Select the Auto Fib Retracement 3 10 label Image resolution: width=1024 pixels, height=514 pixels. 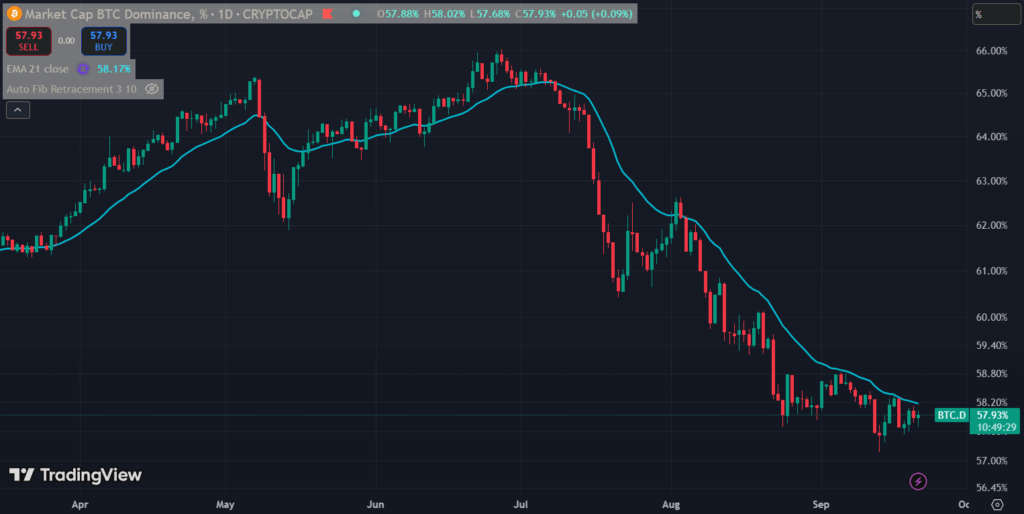72,89
